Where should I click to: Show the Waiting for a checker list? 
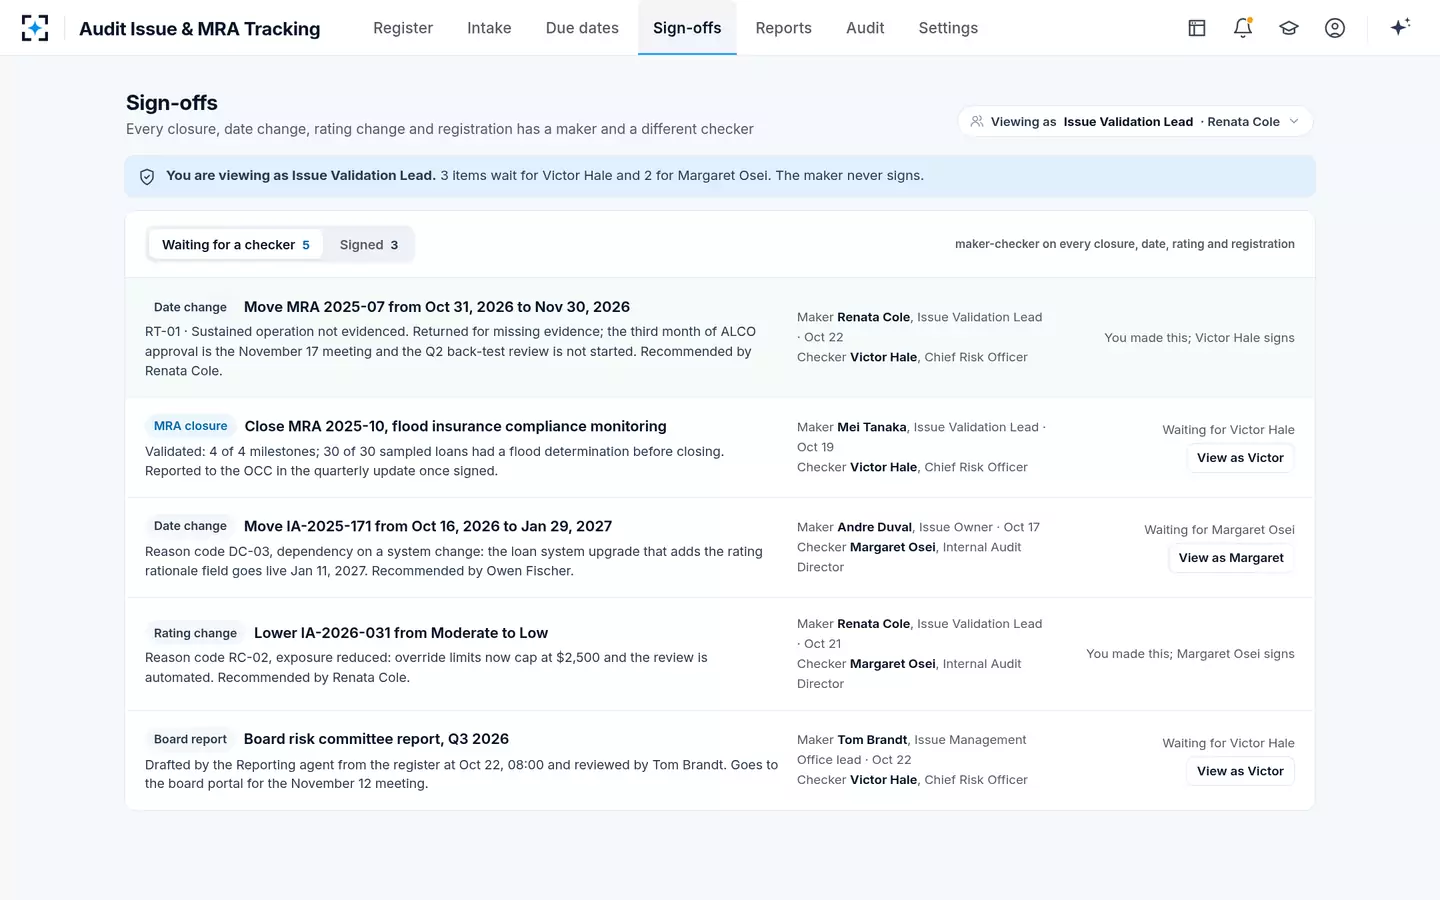tap(236, 245)
